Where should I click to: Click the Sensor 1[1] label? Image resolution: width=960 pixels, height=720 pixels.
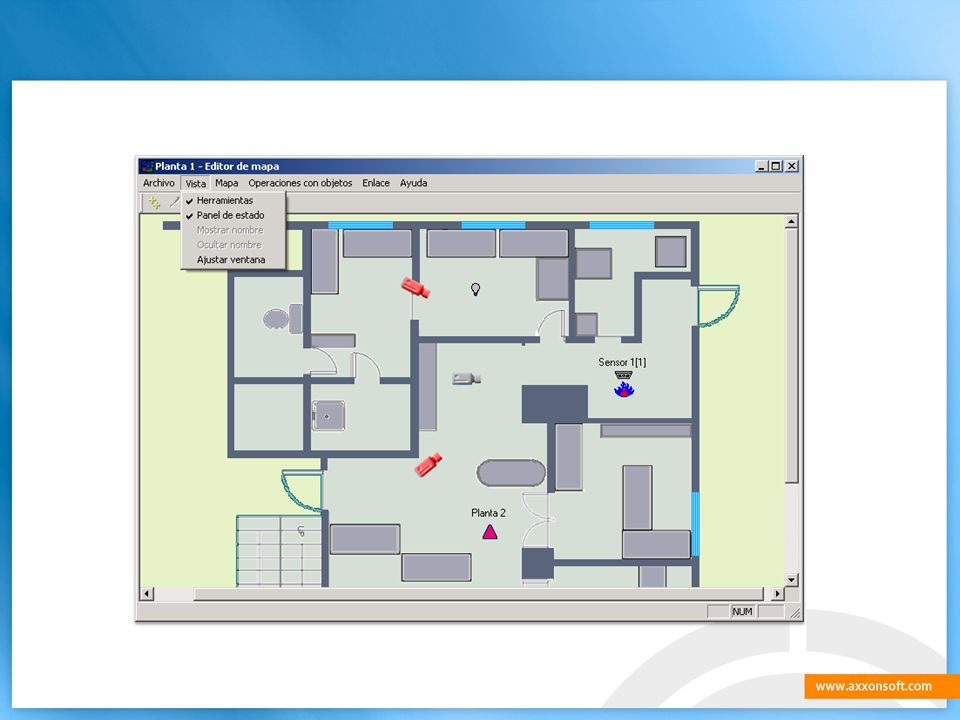point(622,362)
